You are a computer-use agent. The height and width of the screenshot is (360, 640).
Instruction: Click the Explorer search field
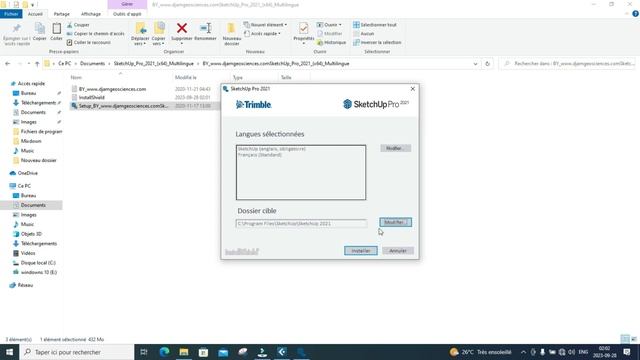[568, 64]
